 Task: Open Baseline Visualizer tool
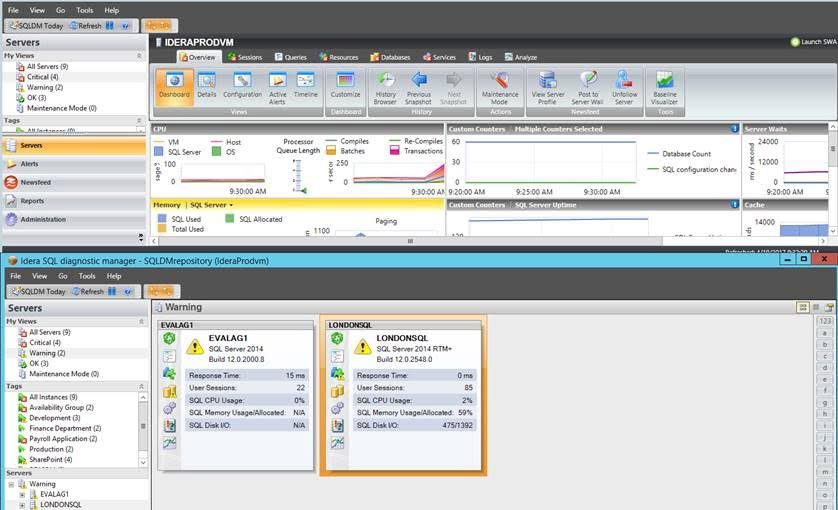coord(665,88)
